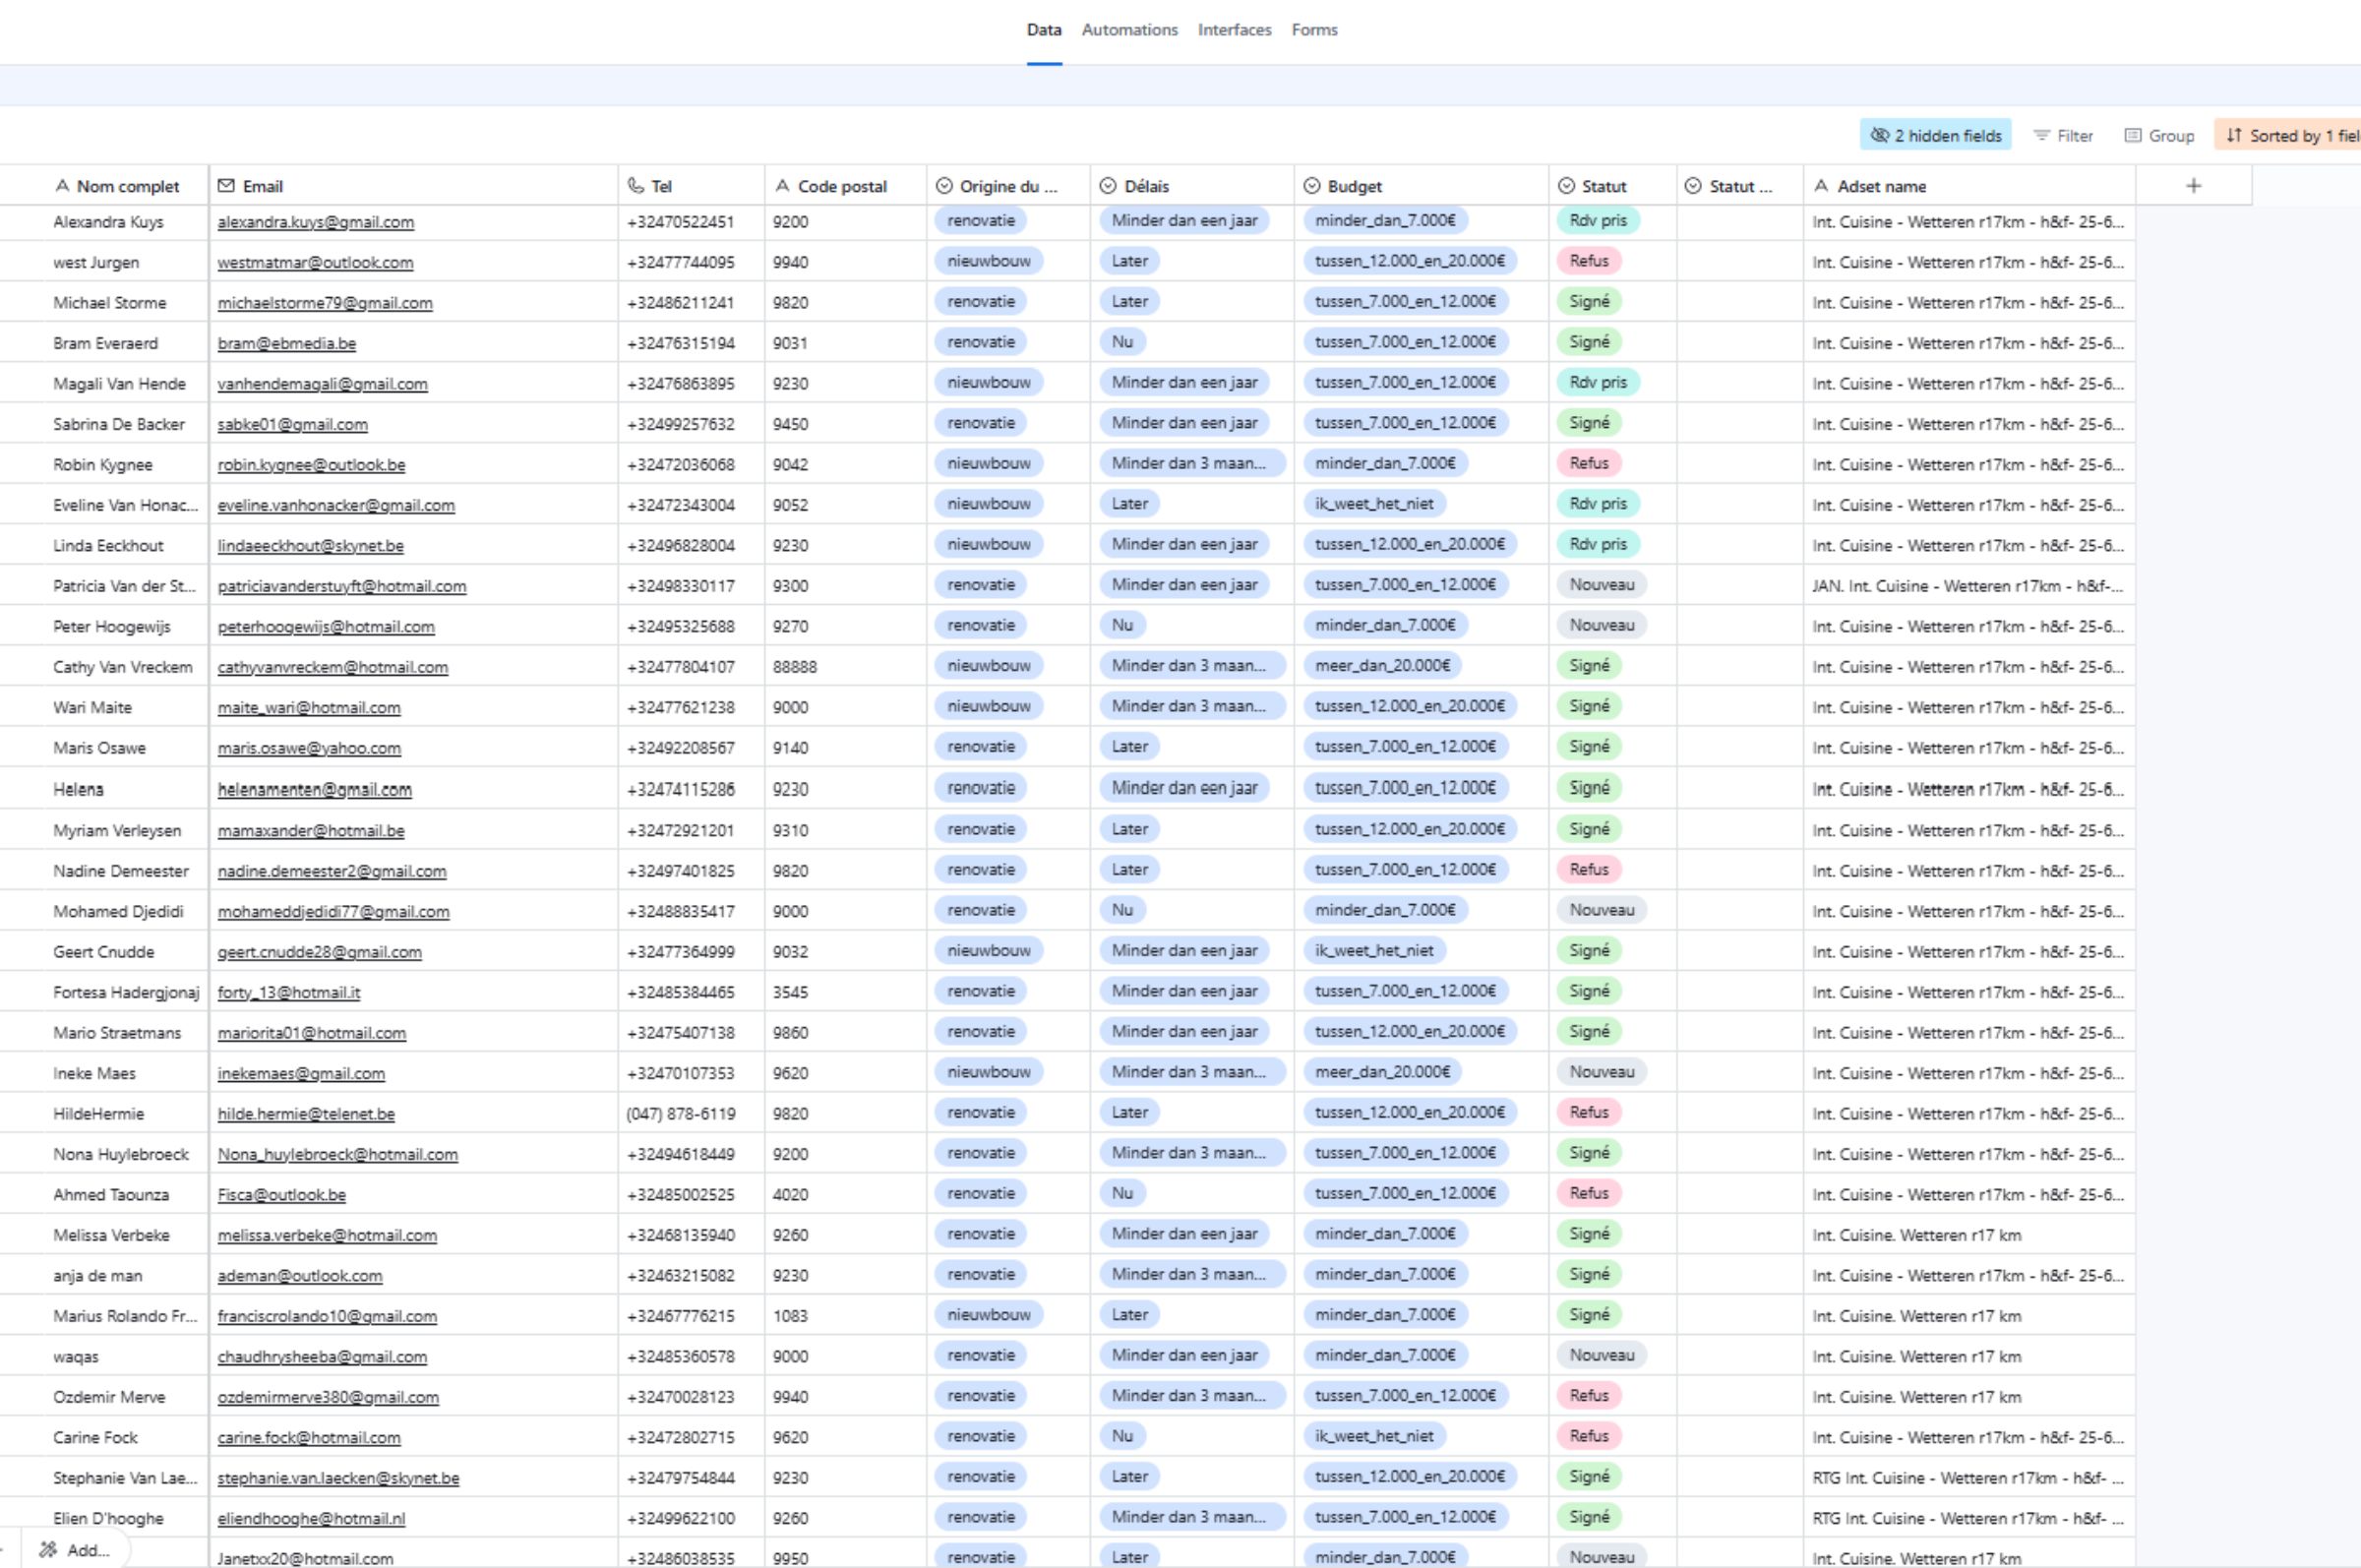The width and height of the screenshot is (2361, 1568).
Task: Open alexandra.kuys@gmail.com email link
Action: click(x=315, y=222)
